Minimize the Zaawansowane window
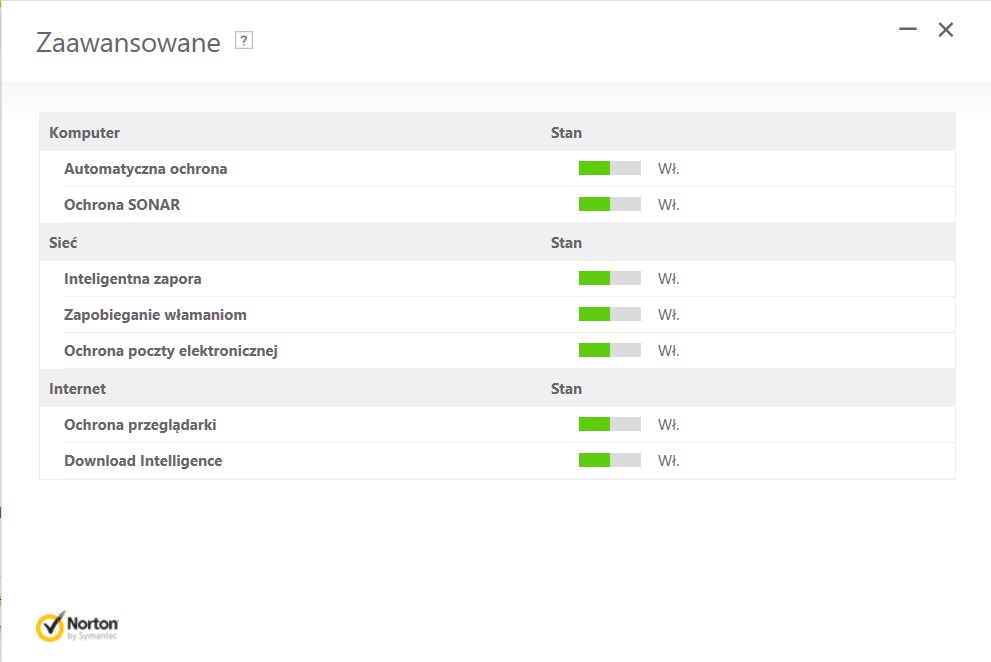The image size is (991, 662). tap(908, 30)
